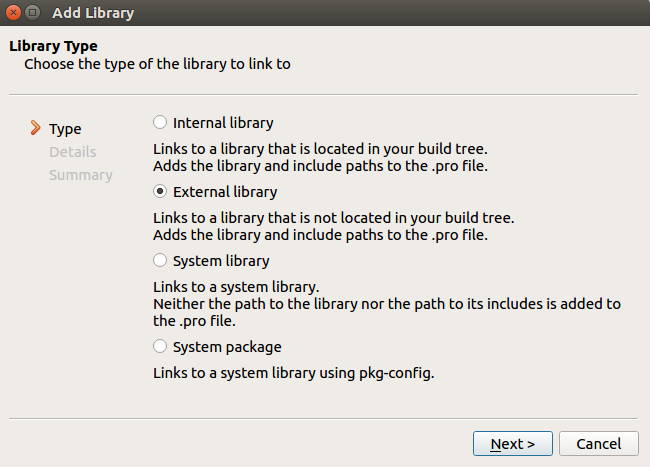Jump to the Summary wizard step
This screenshot has height=467, width=650.
coord(80,175)
